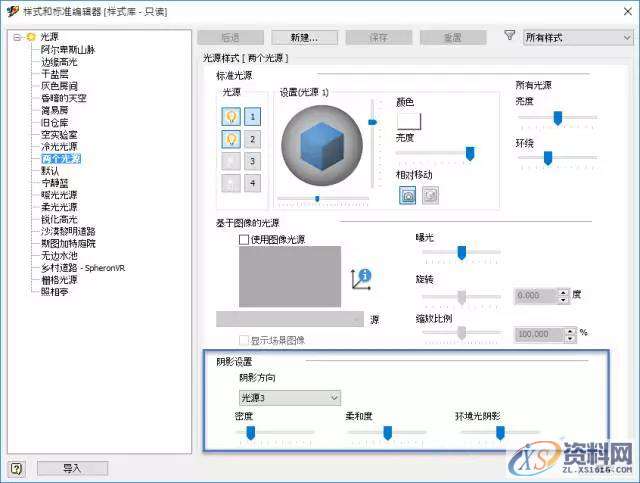Enable the 使用图像光源 checkbox

point(244,240)
